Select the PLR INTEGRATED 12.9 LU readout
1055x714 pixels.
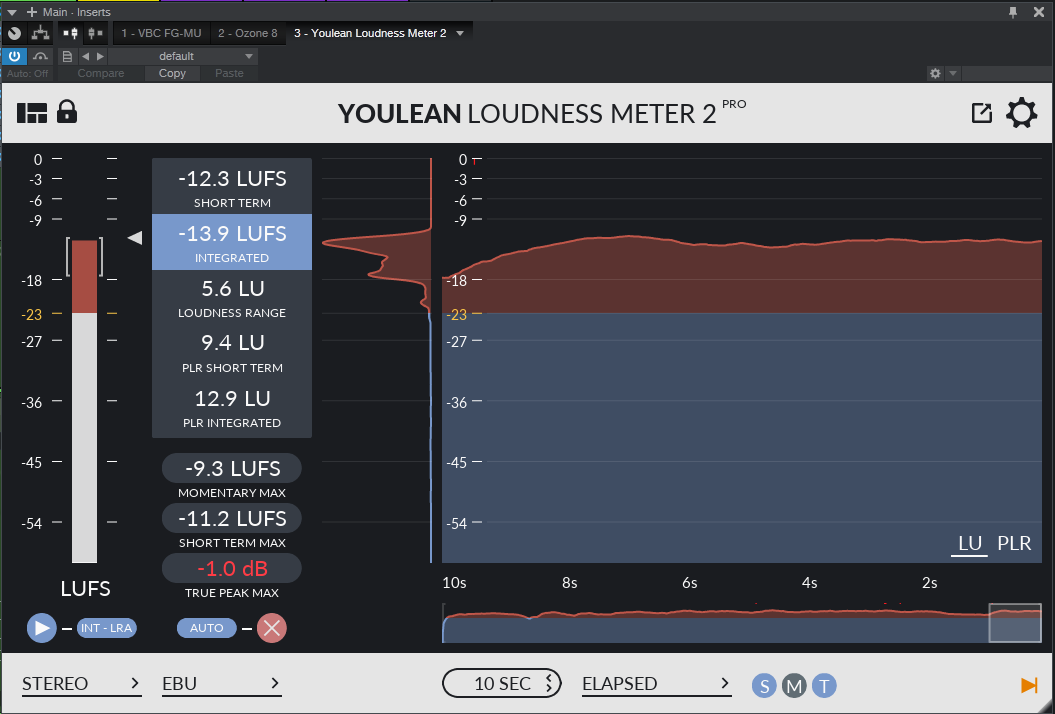point(232,408)
